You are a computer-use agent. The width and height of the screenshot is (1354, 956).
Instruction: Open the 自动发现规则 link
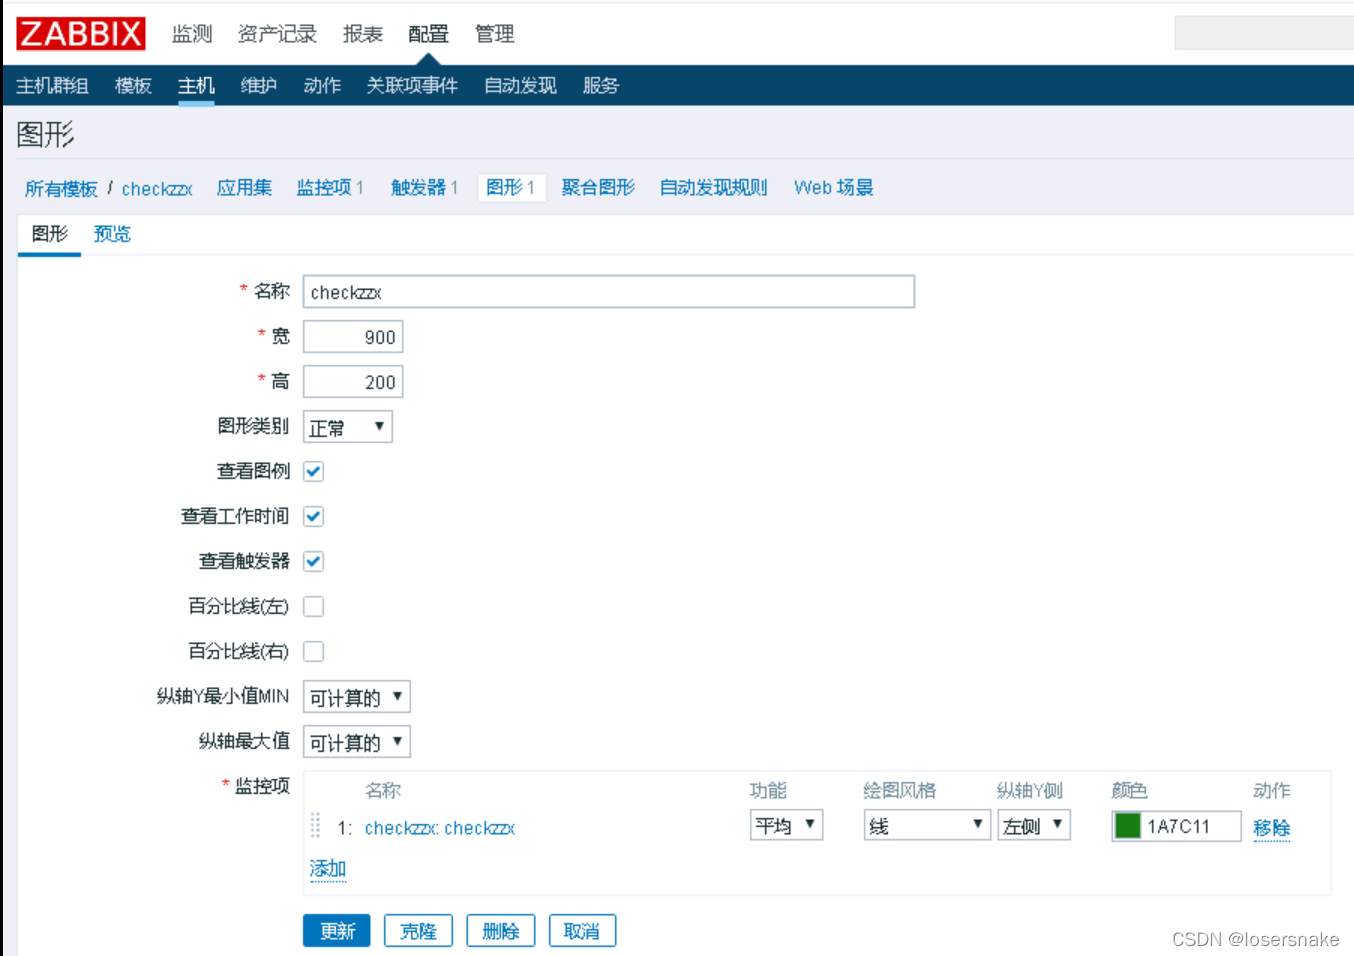713,188
